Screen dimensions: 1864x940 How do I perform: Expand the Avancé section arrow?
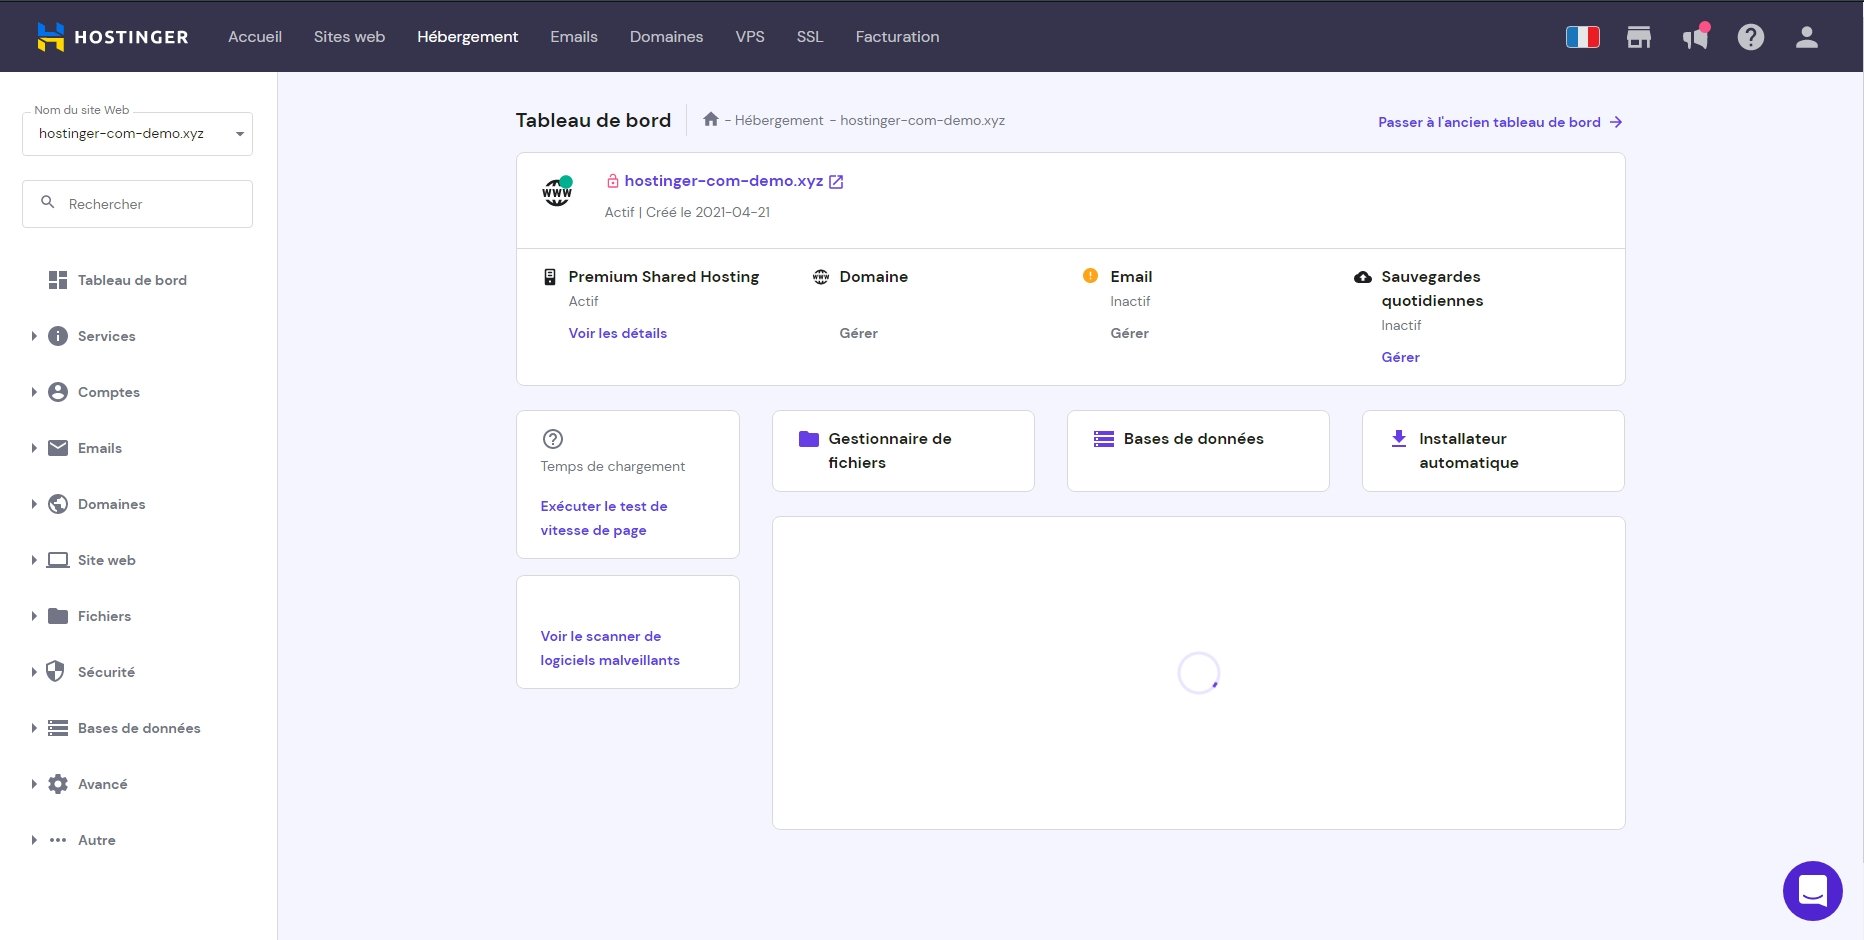(34, 784)
